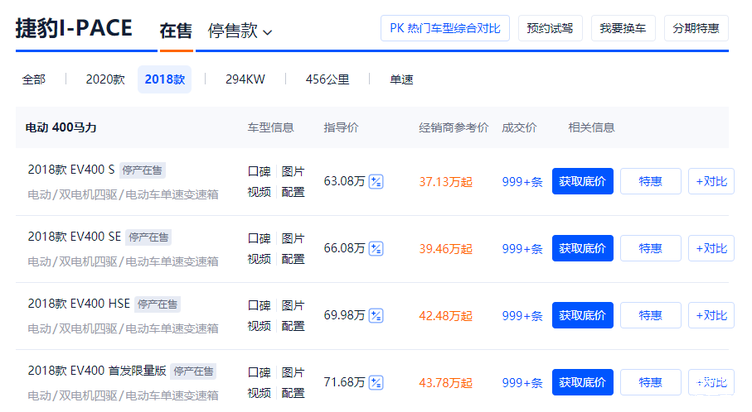Open 999+条 deals for EV400 HSE
This screenshot has width=752, height=412.
tap(522, 316)
